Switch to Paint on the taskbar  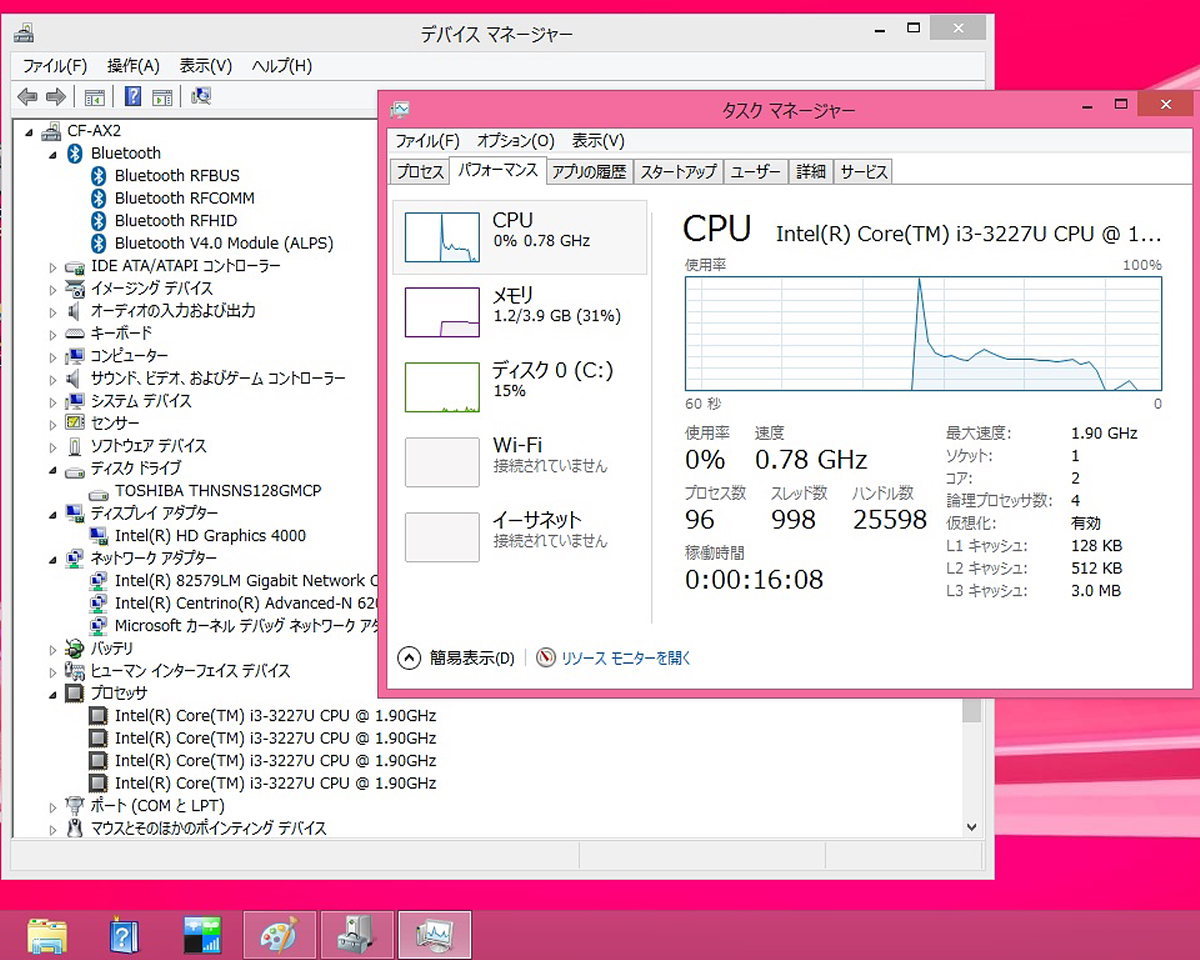(x=279, y=935)
